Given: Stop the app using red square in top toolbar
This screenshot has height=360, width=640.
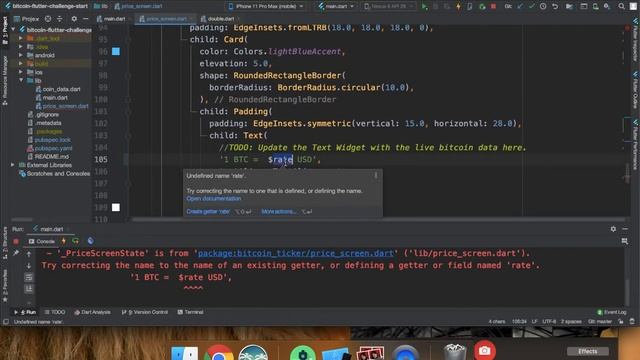Looking at the screenshot, I should tap(493, 7).
